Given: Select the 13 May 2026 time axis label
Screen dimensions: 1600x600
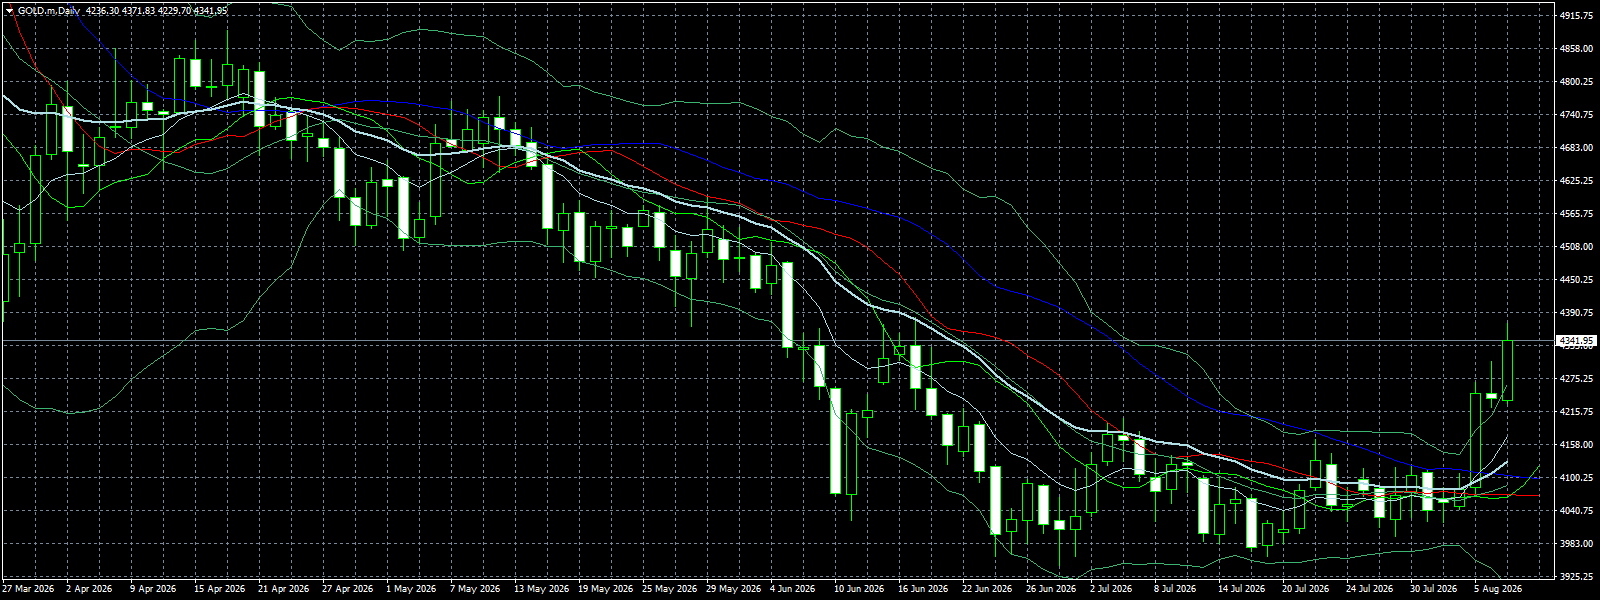Looking at the screenshot, I should (540, 589).
